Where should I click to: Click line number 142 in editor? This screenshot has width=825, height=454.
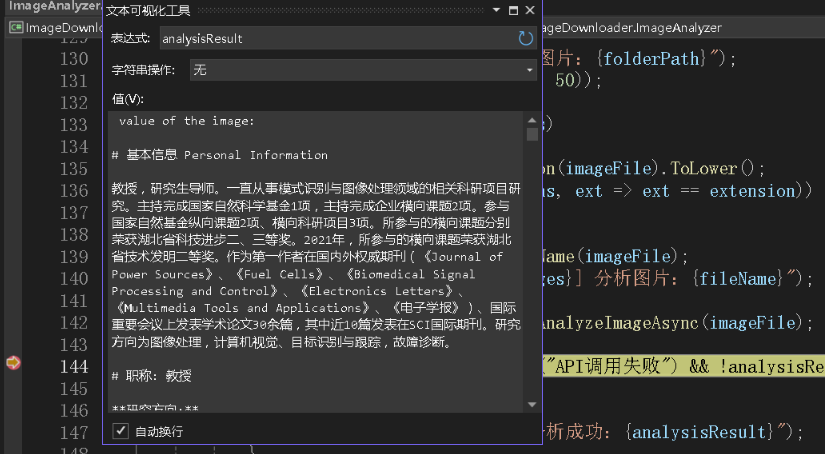point(74,322)
